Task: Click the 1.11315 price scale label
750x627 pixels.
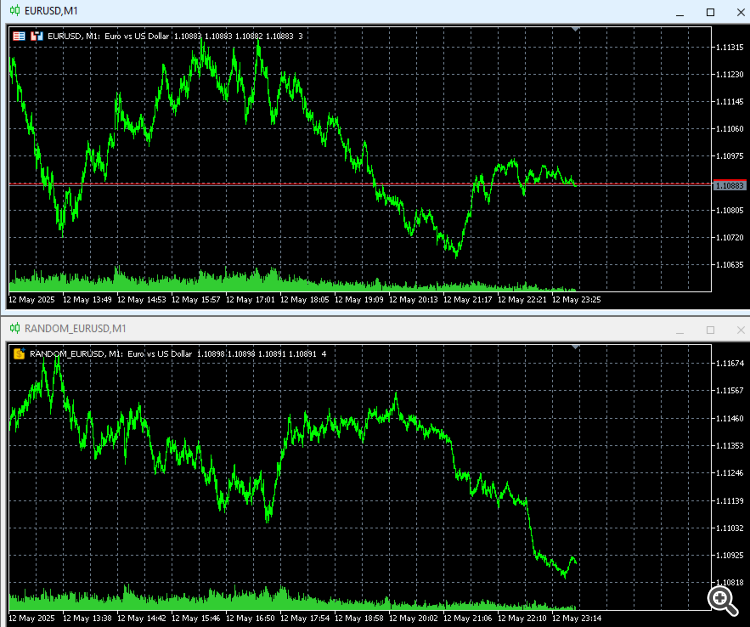Action: 729,47
